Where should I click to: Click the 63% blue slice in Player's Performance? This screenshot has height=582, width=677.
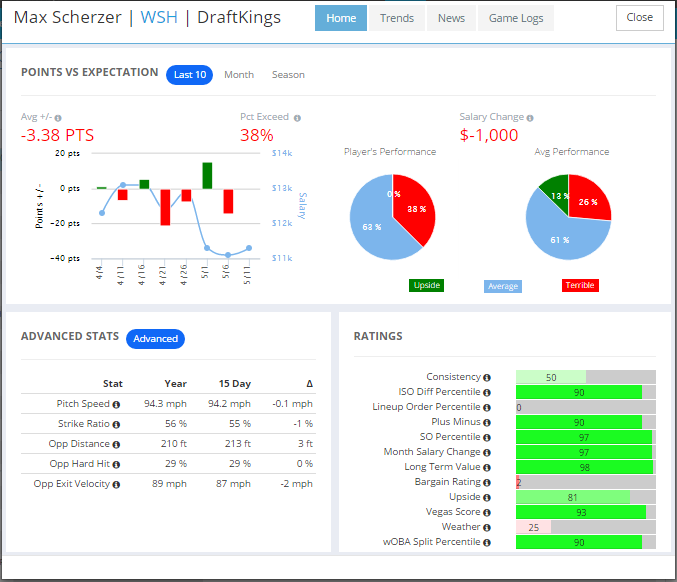coord(371,225)
